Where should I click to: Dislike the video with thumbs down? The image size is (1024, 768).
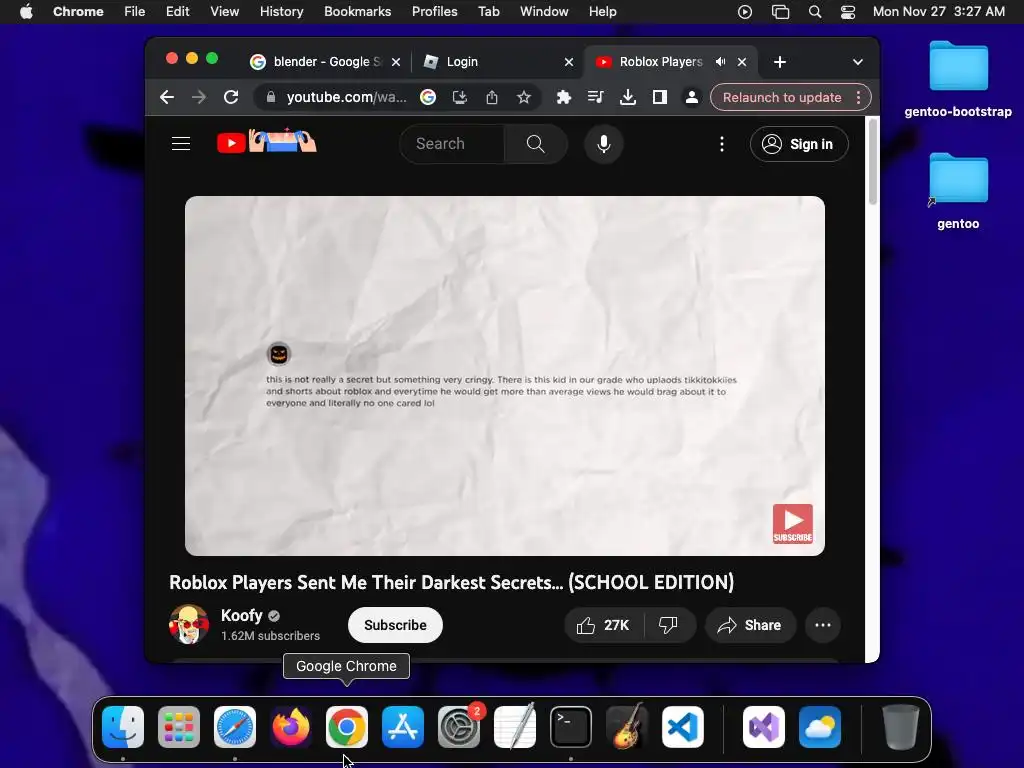coord(668,625)
